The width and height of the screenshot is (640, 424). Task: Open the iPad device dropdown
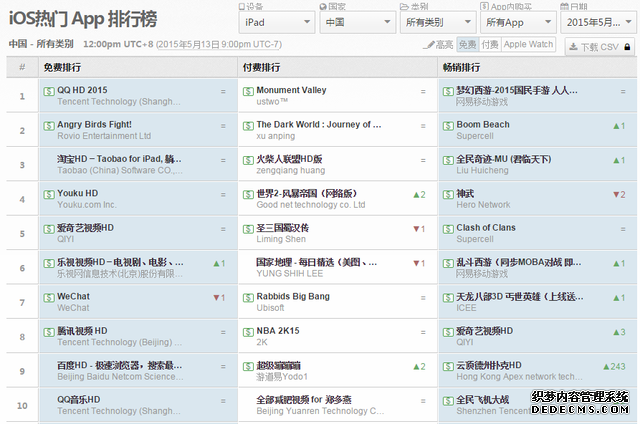click(276, 22)
